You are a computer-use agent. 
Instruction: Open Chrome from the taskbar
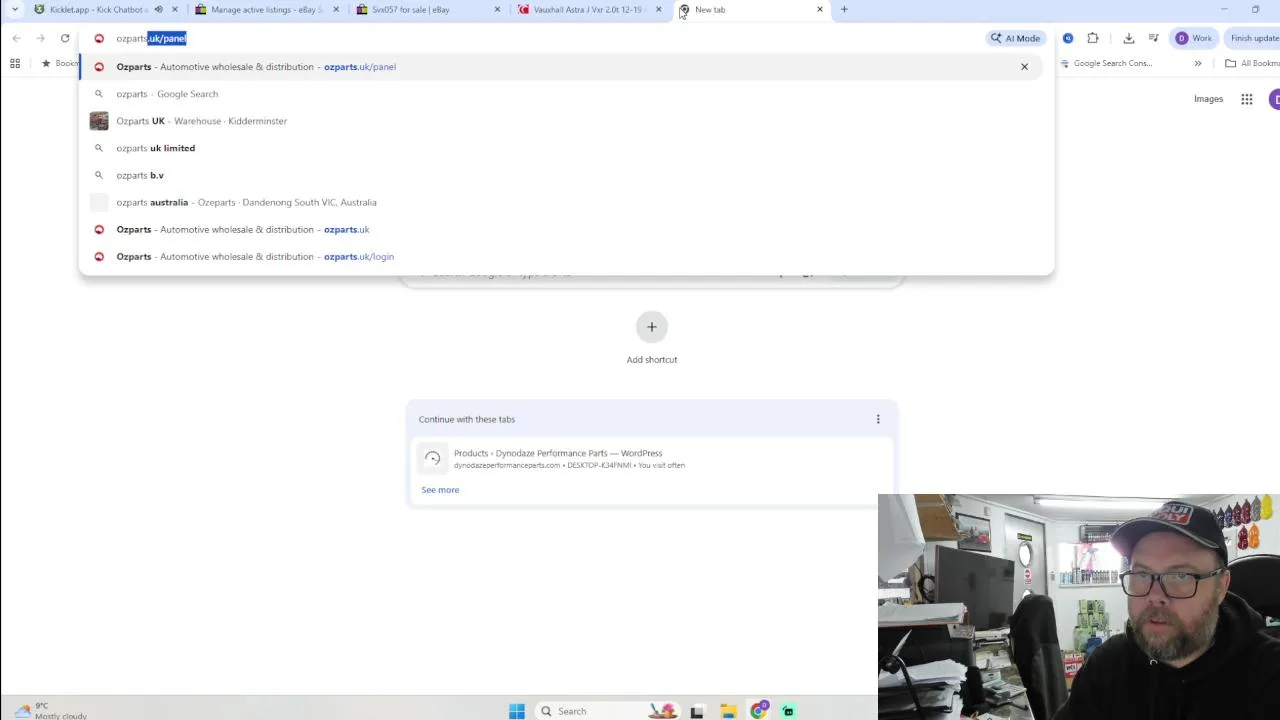(x=759, y=711)
